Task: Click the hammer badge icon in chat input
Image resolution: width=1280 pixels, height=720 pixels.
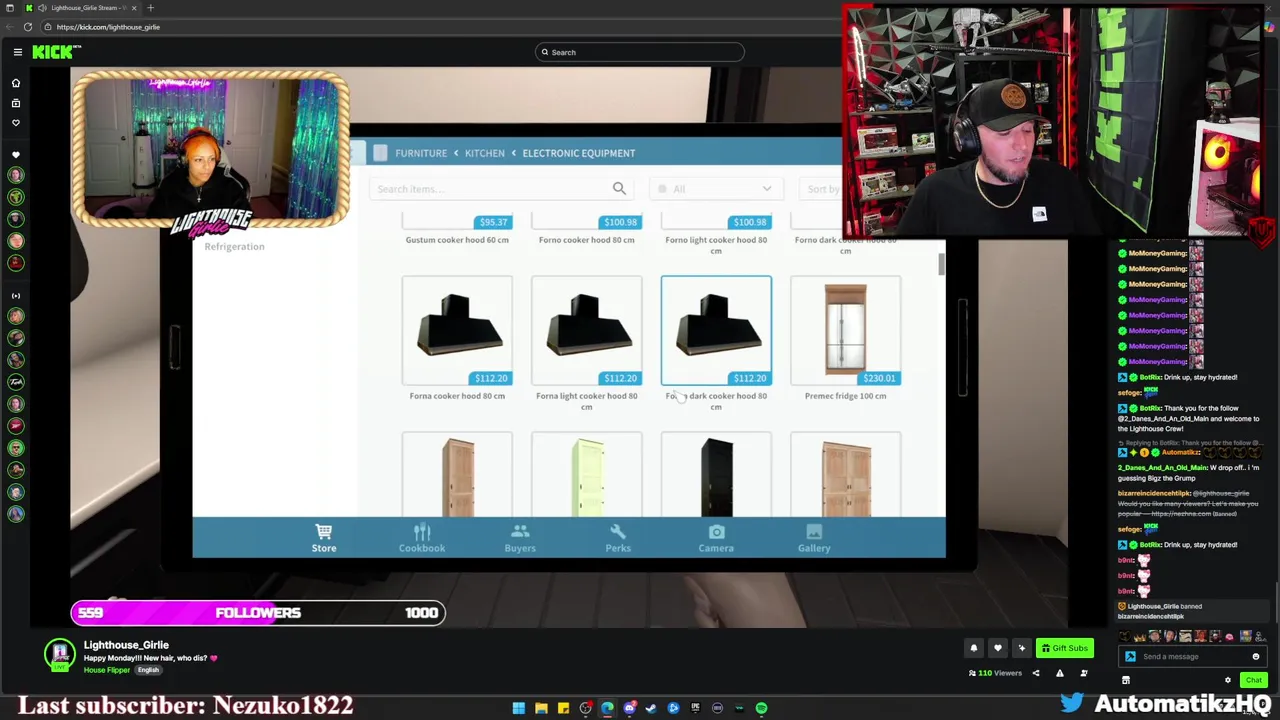Action: pos(1130,657)
